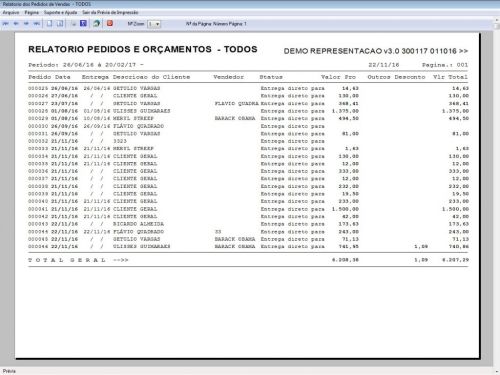Open the Suporte e Ajuda menu

pos(61,12)
